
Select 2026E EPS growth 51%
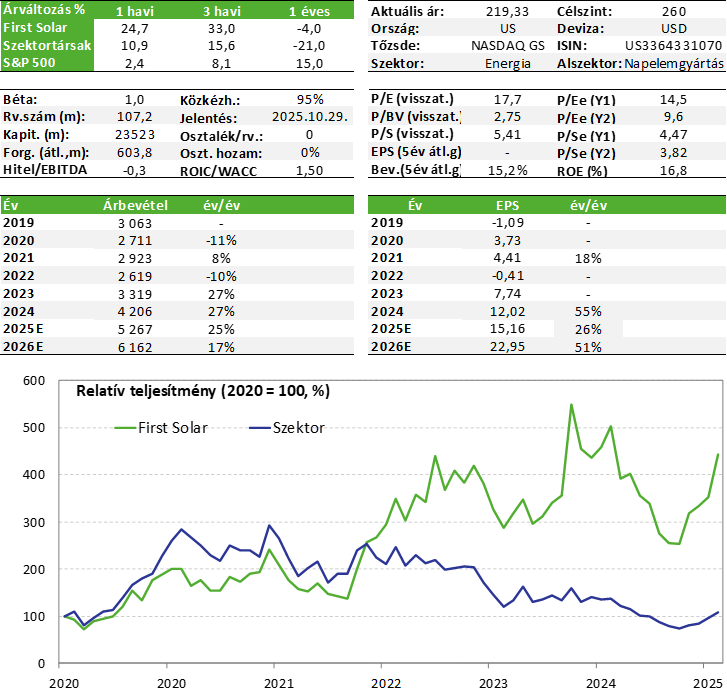tap(588, 347)
